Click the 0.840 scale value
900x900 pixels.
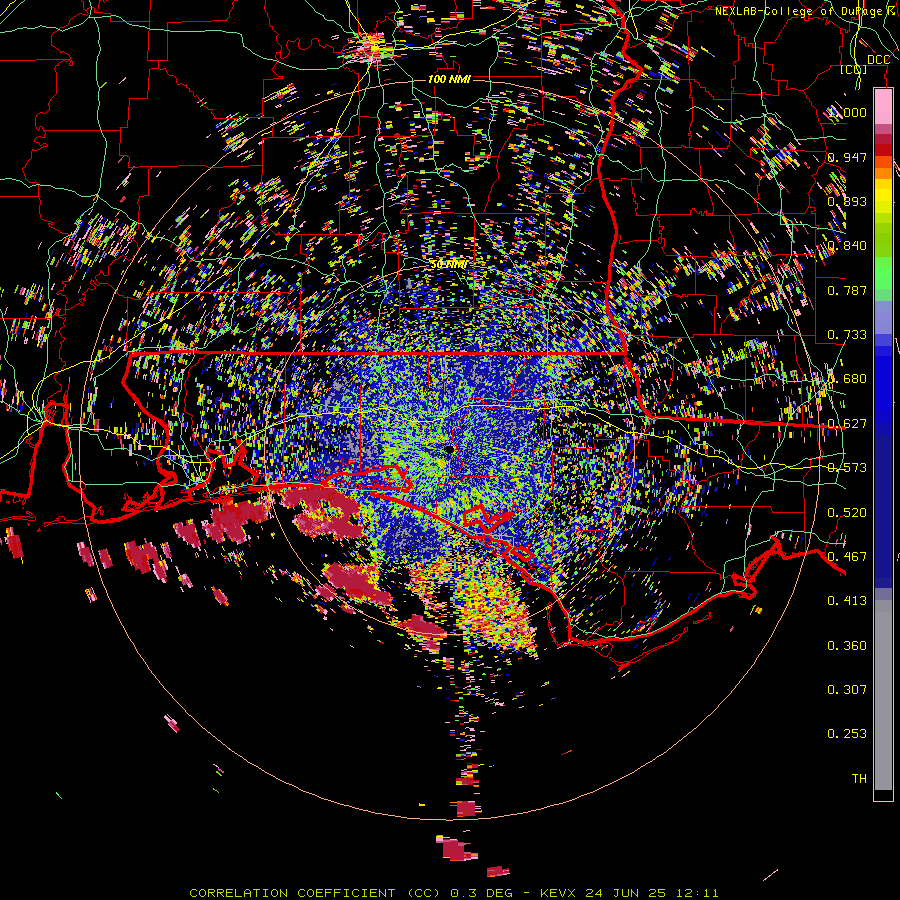(x=847, y=246)
